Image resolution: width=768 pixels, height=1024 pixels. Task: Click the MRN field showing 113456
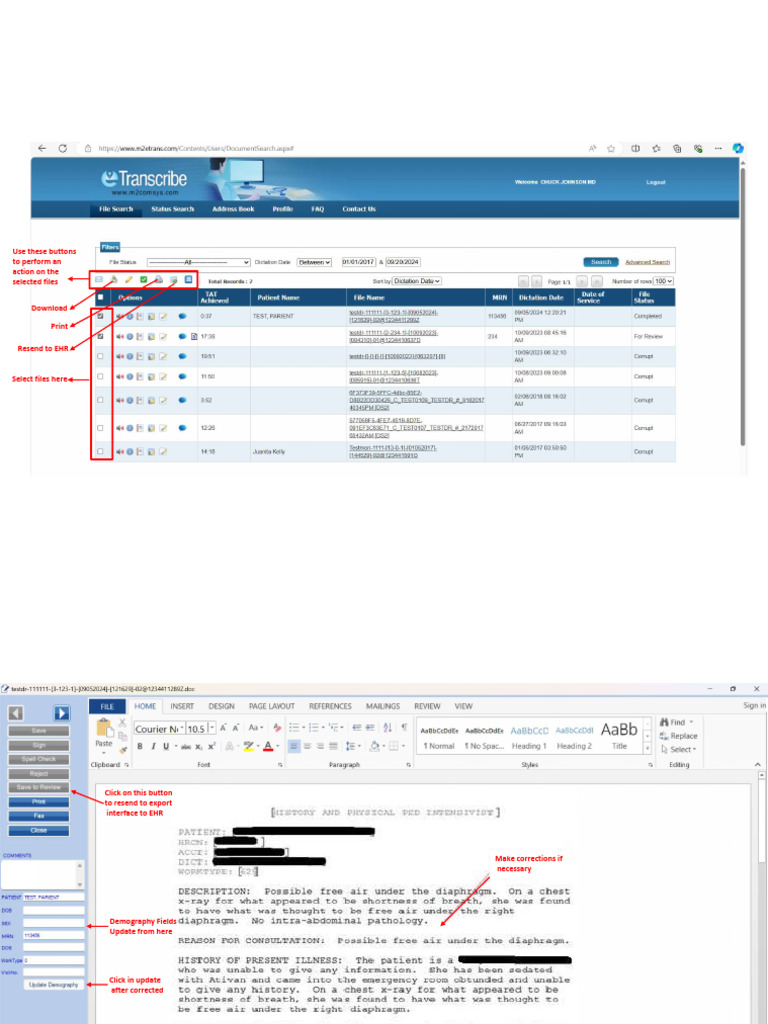click(x=54, y=936)
